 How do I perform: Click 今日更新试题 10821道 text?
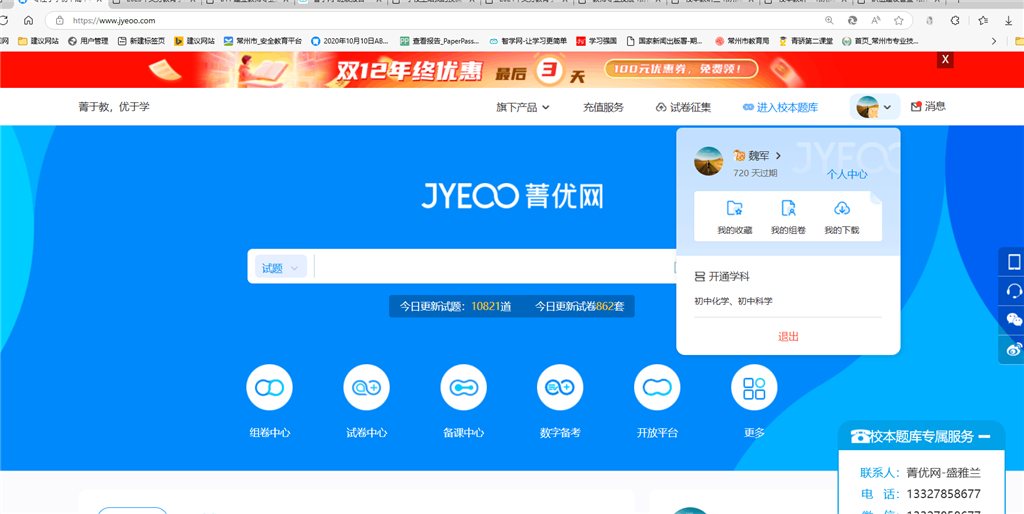(x=455, y=306)
